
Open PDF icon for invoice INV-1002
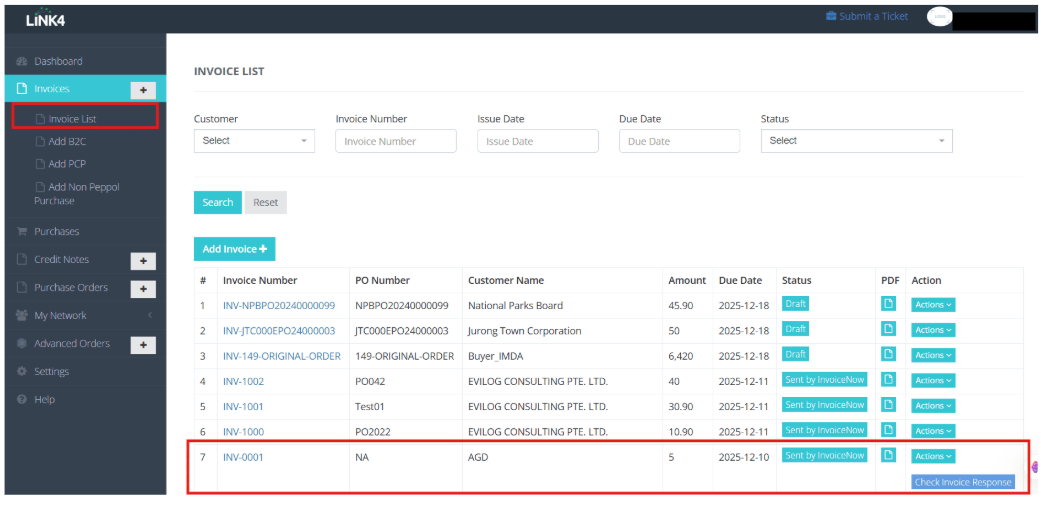click(x=888, y=379)
